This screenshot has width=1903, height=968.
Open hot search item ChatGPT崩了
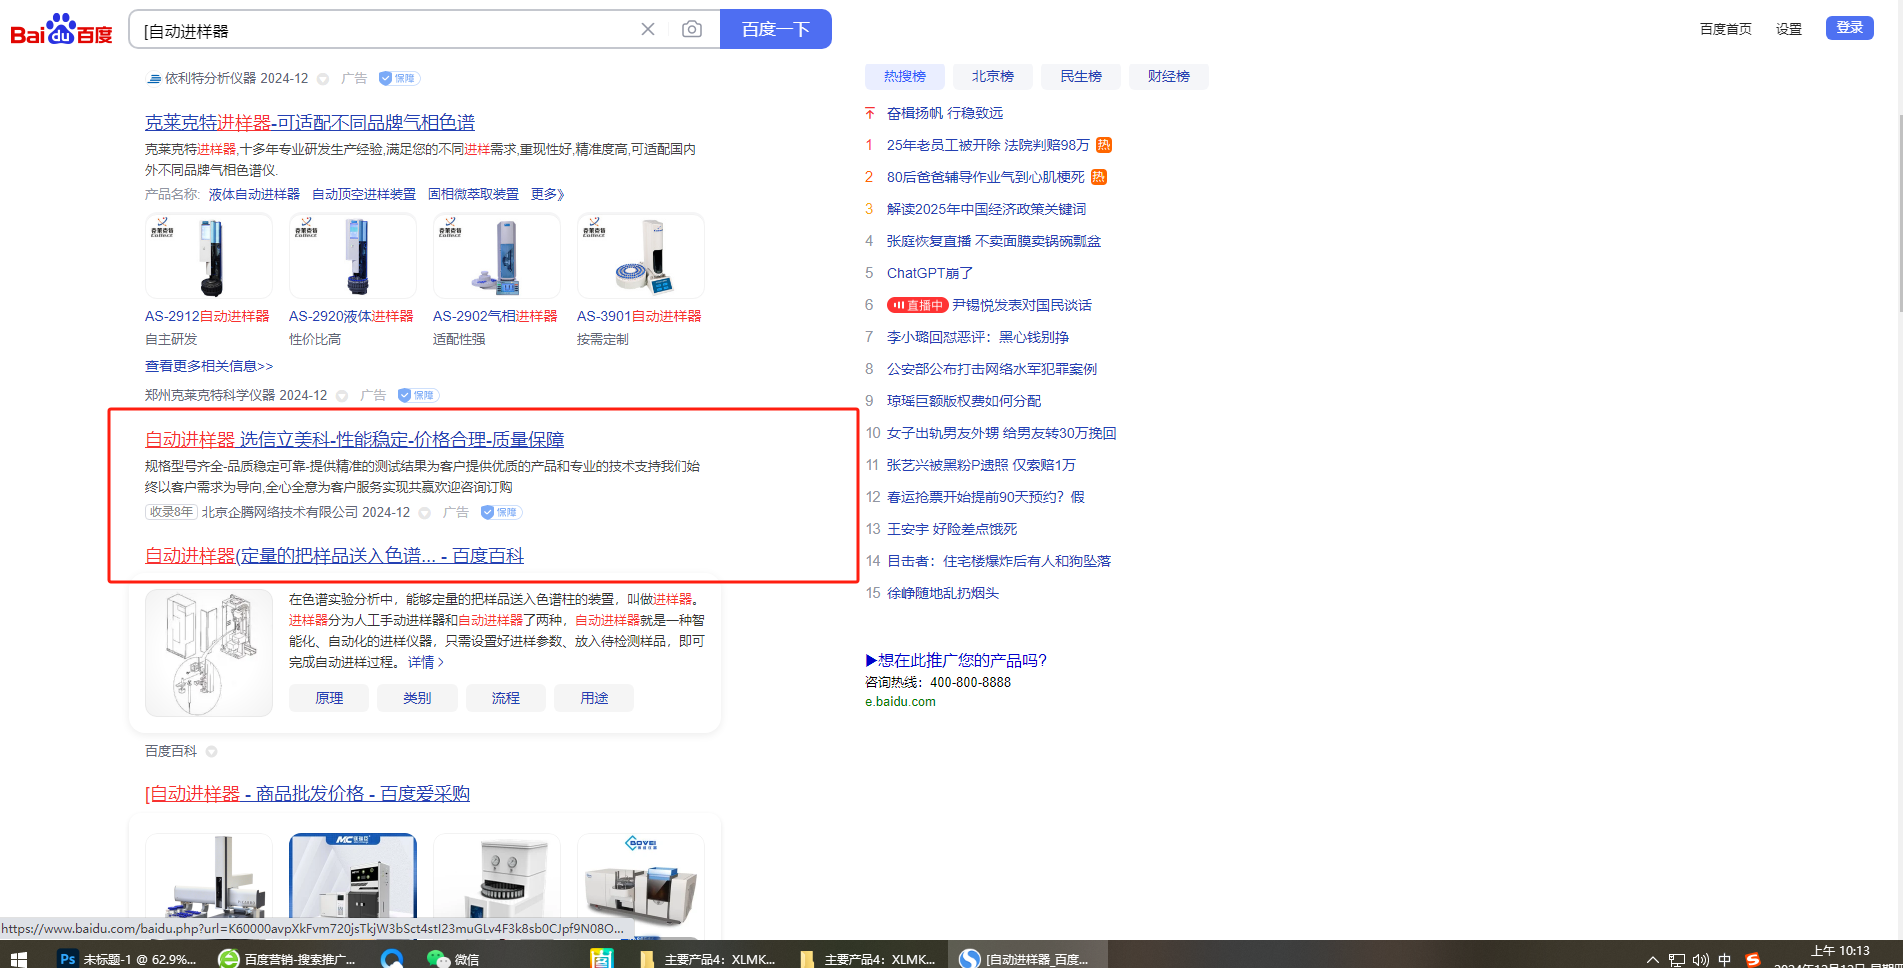(x=930, y=273)
